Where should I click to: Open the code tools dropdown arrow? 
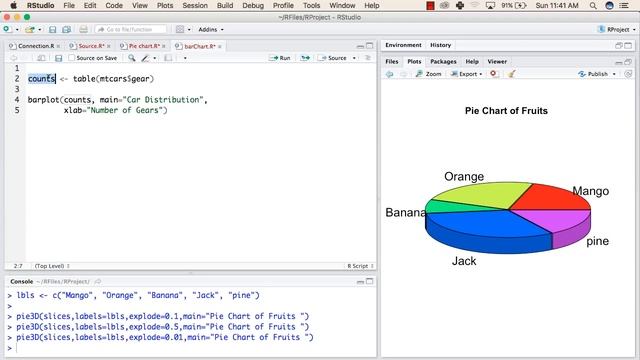(155, 58)
